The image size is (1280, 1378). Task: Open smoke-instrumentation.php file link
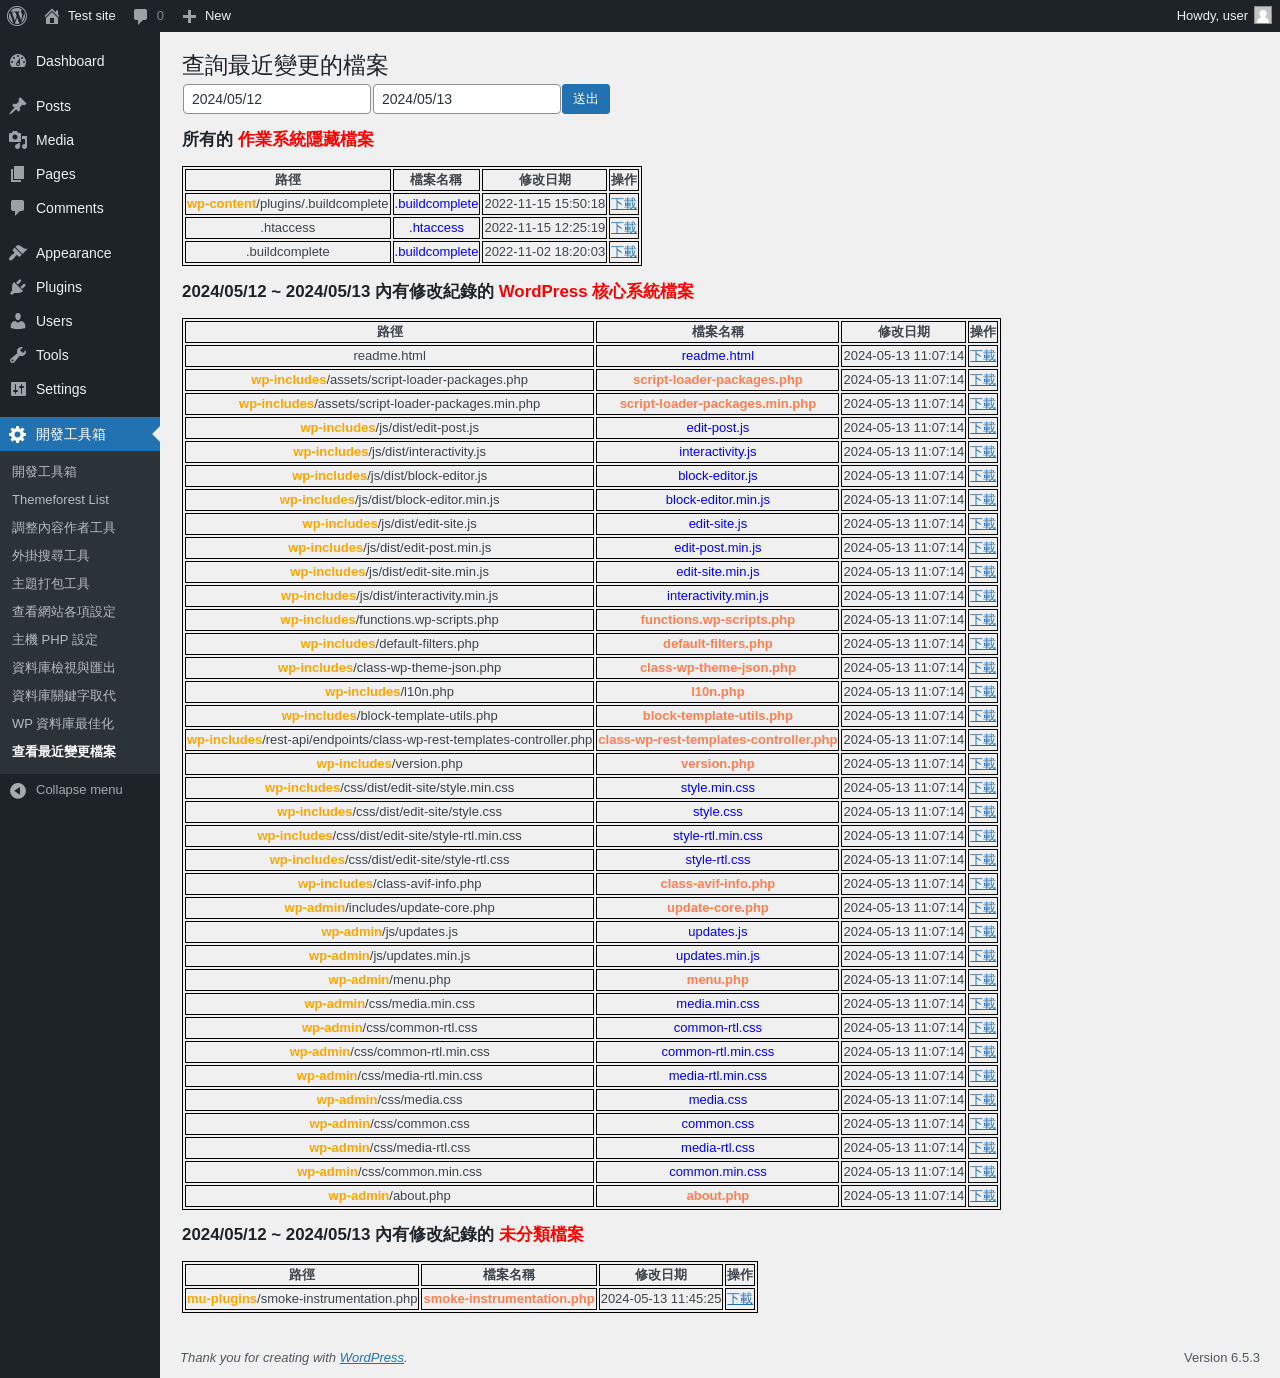click(509, 1299)
